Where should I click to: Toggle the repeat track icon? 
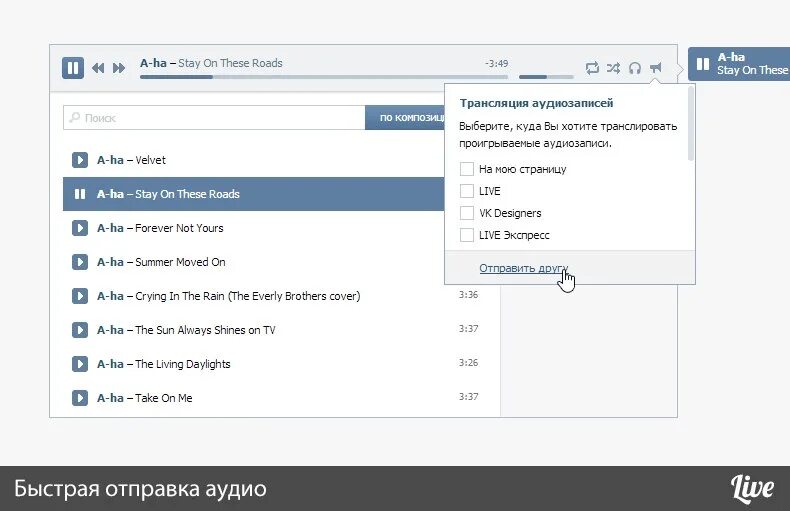592,68
